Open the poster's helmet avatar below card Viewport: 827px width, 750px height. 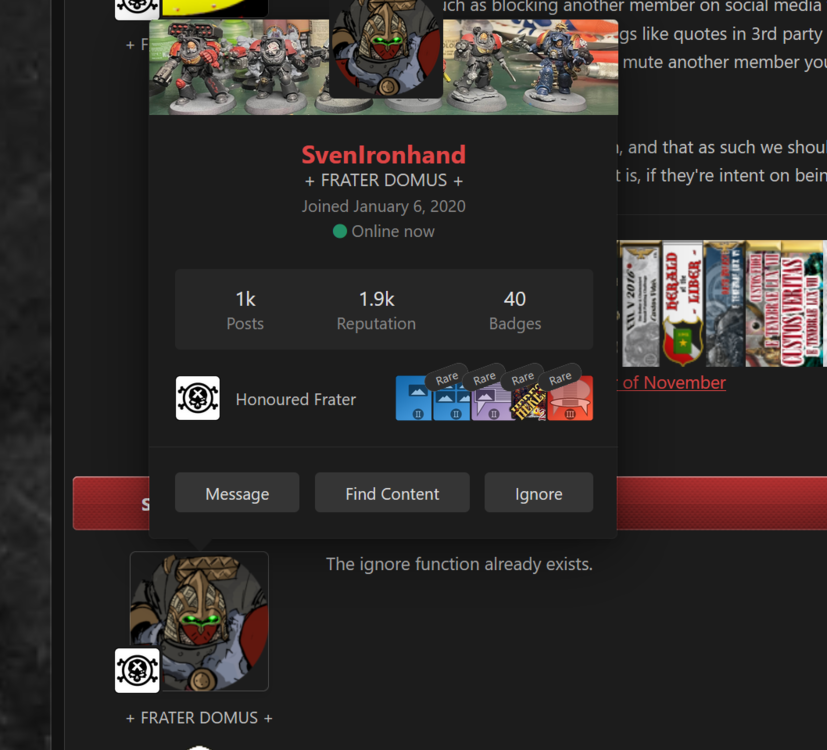pyautogui.click(x=199, y=621)
